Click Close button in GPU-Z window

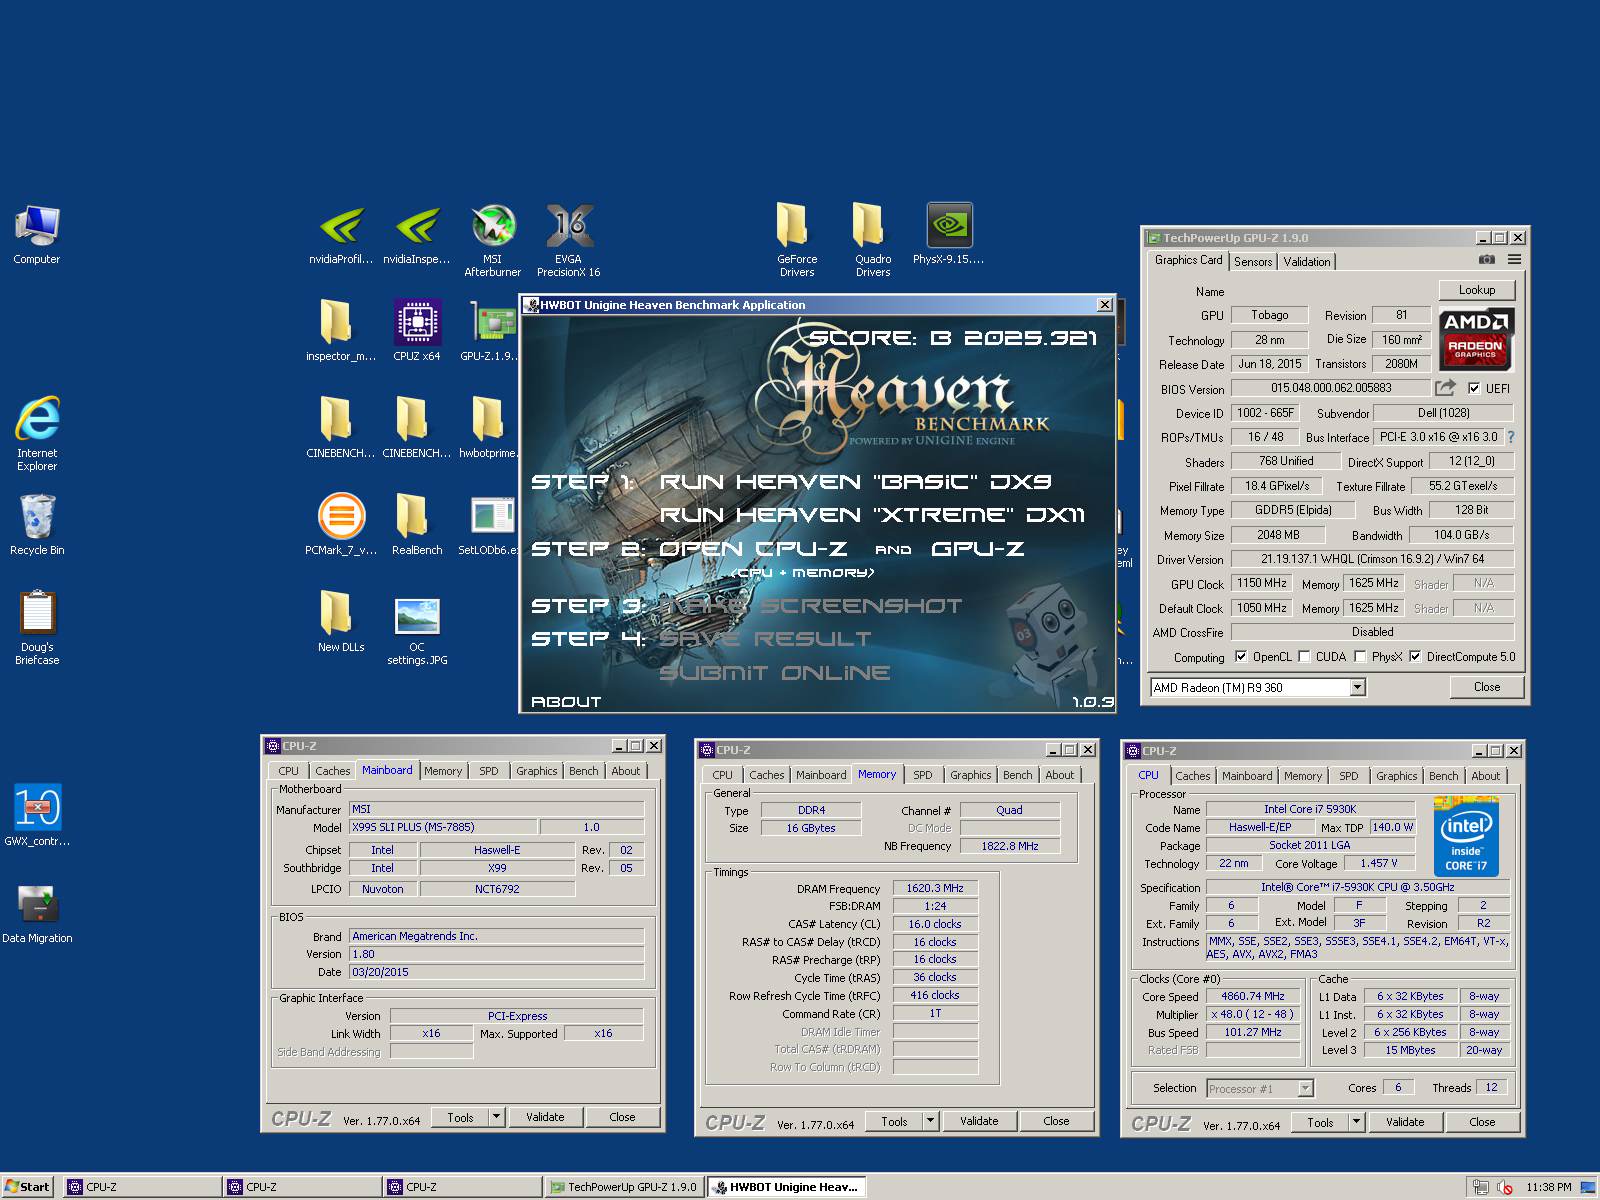click(1487, 687)
